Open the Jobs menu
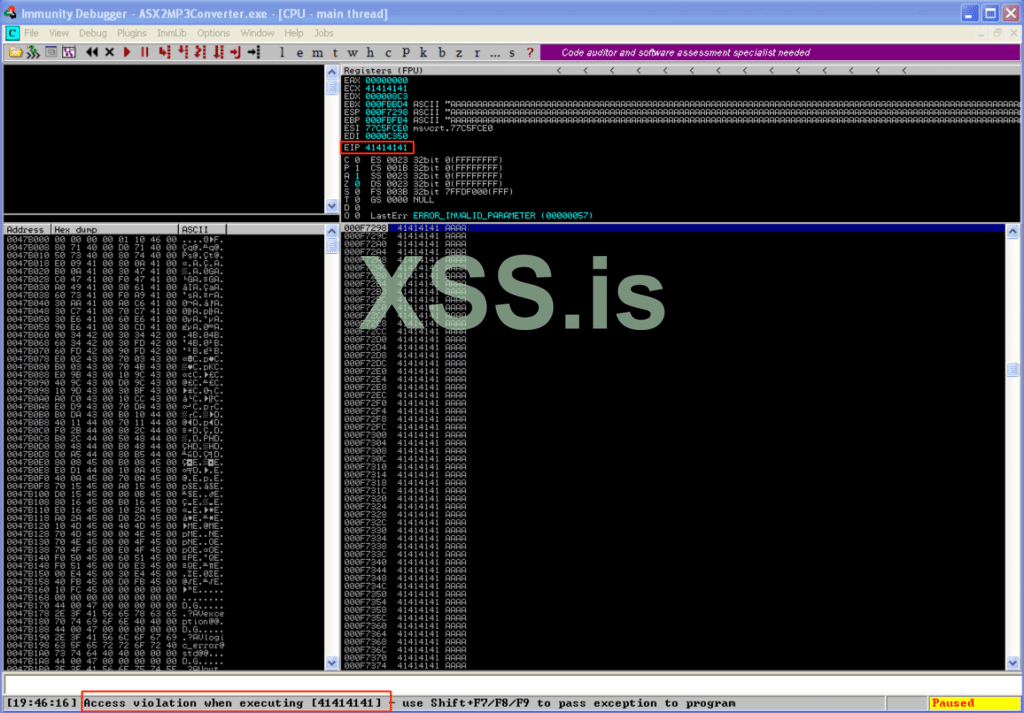The height and width of the screenshot is (713, 1024). [324, 33]
